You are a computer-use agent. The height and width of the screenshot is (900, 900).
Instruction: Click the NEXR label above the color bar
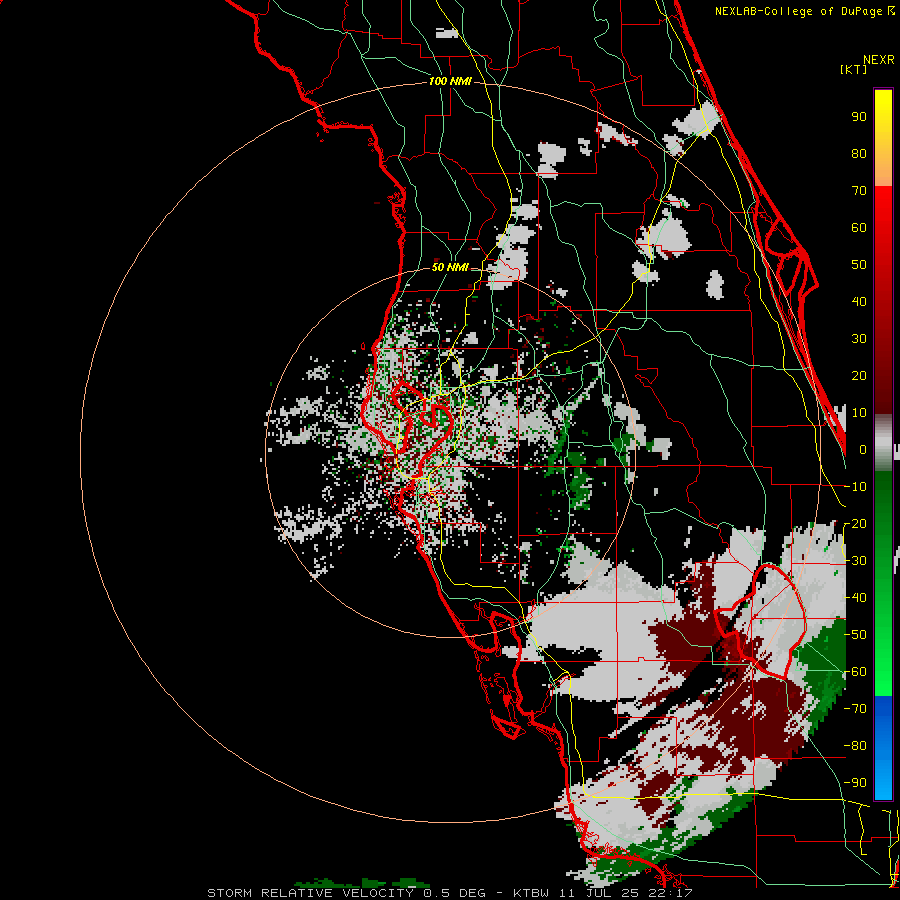pyautogui.click(x=879, y=60)
